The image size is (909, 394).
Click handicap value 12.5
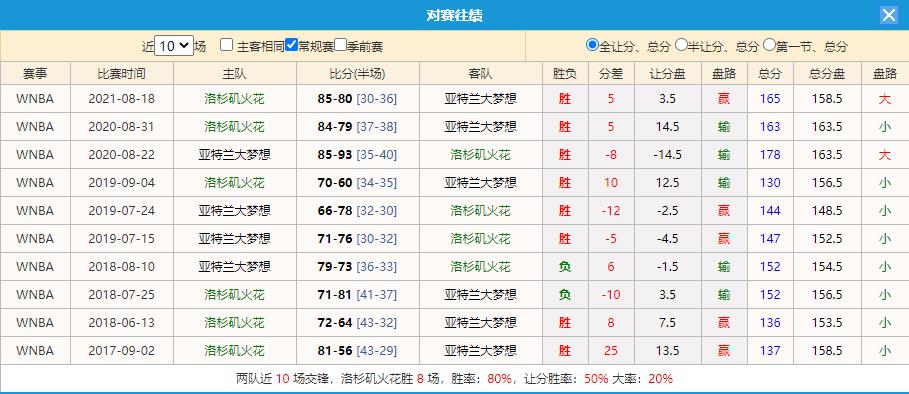point(668,183)
